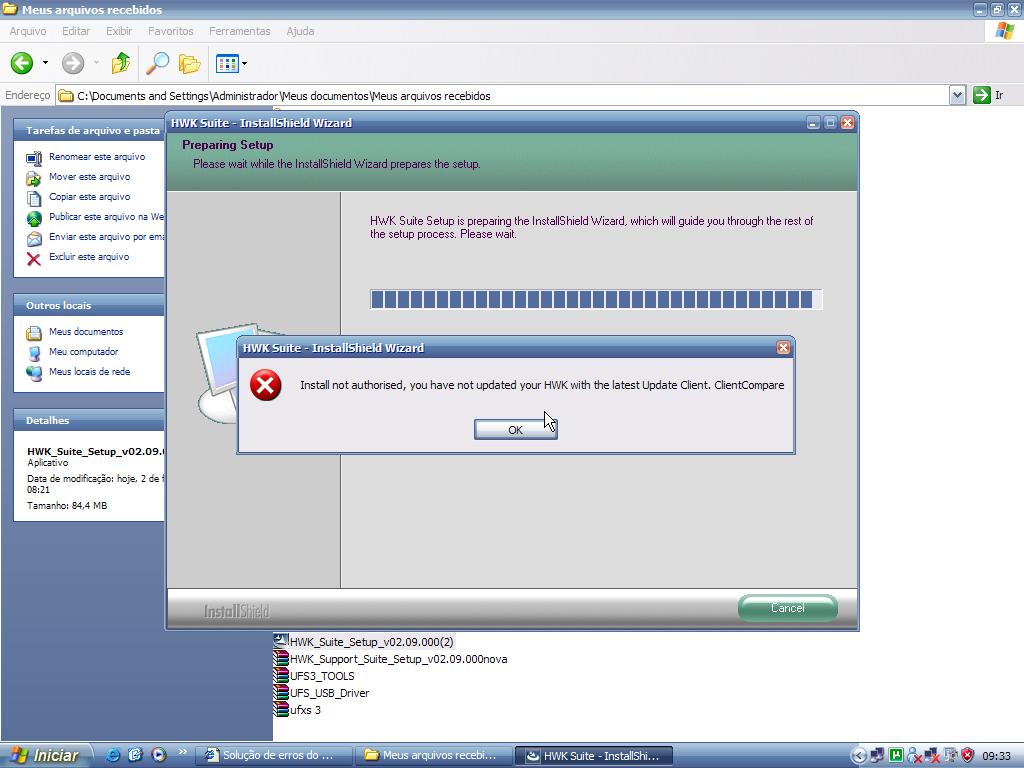Image resolution: width=1024 pixels, height=768 pixels.
Task: Click the UFS_USB_Driver archive icon
Action: coord(281,693)
